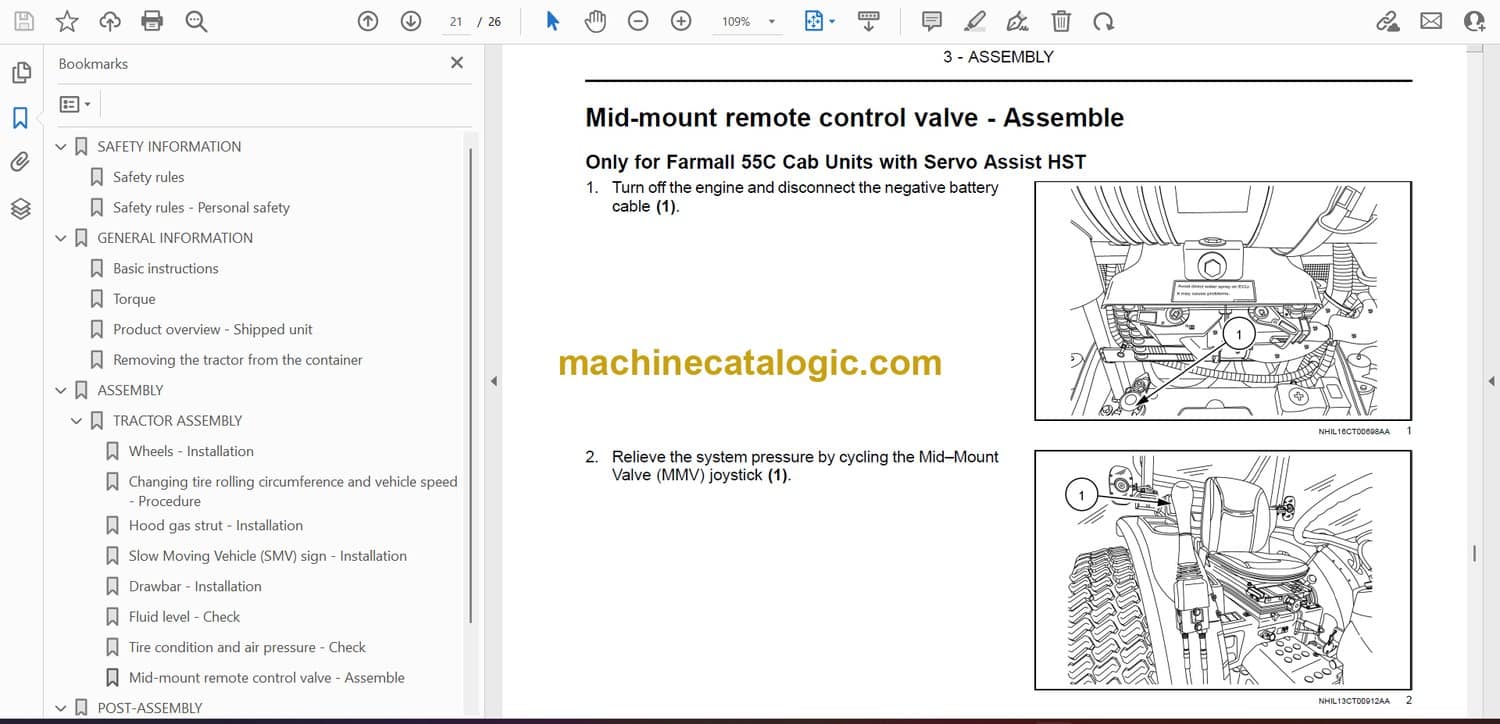
Task: Click the current page number field
Action: point(456,21)
